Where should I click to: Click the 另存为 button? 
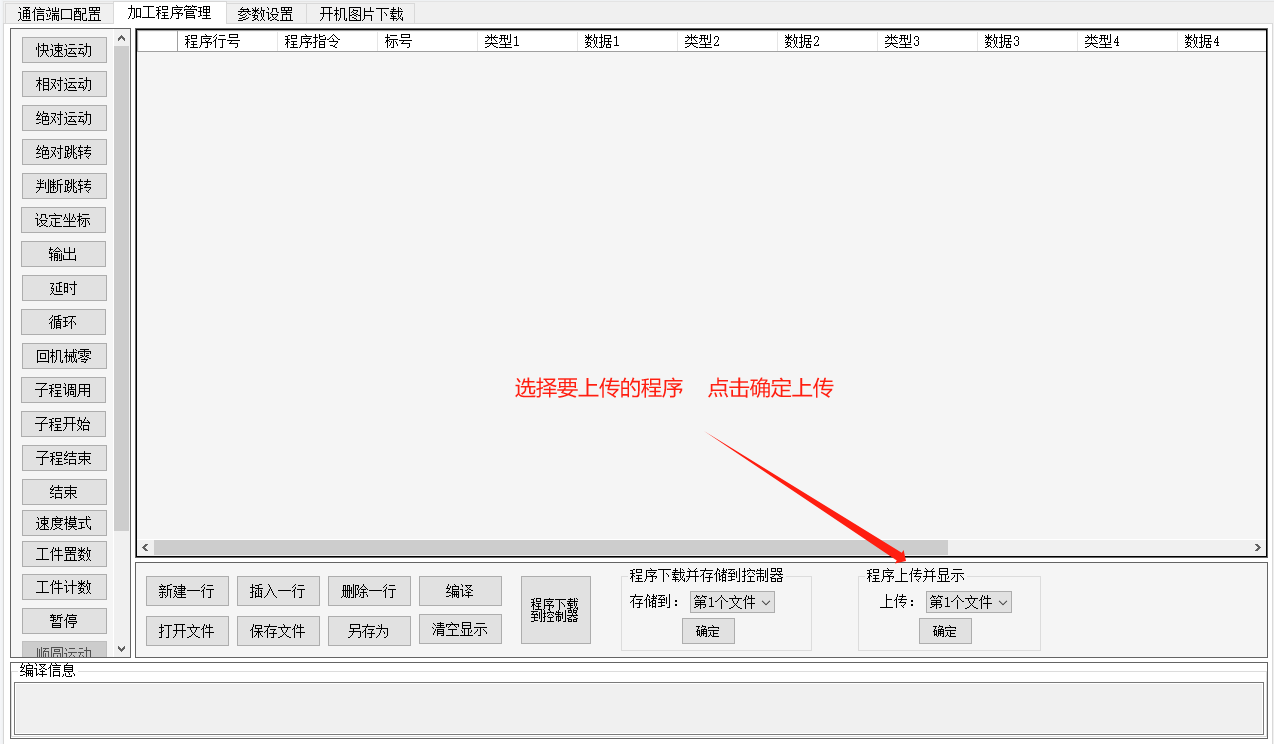pyautogui.click(x=369, y=631)
